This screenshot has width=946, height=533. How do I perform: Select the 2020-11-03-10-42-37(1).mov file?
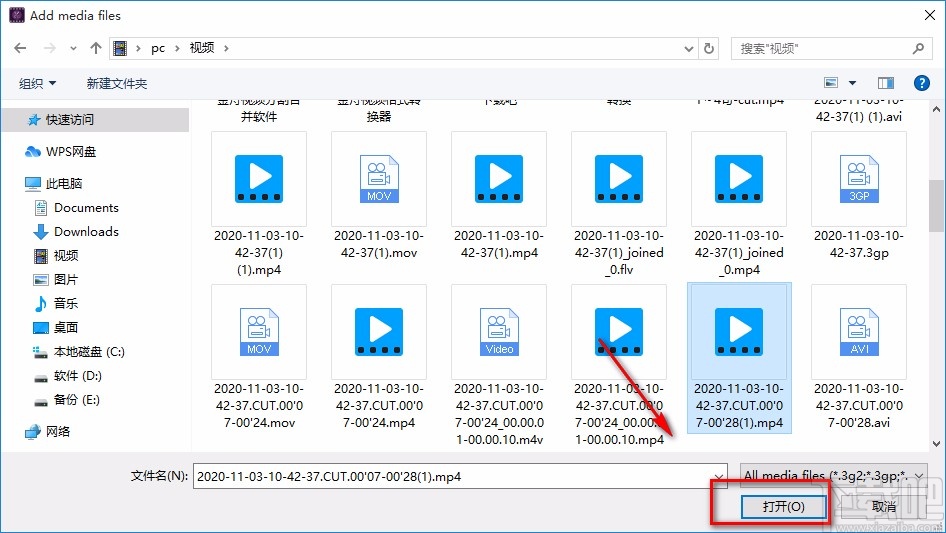pyautogui.click(x=379, y=178)
